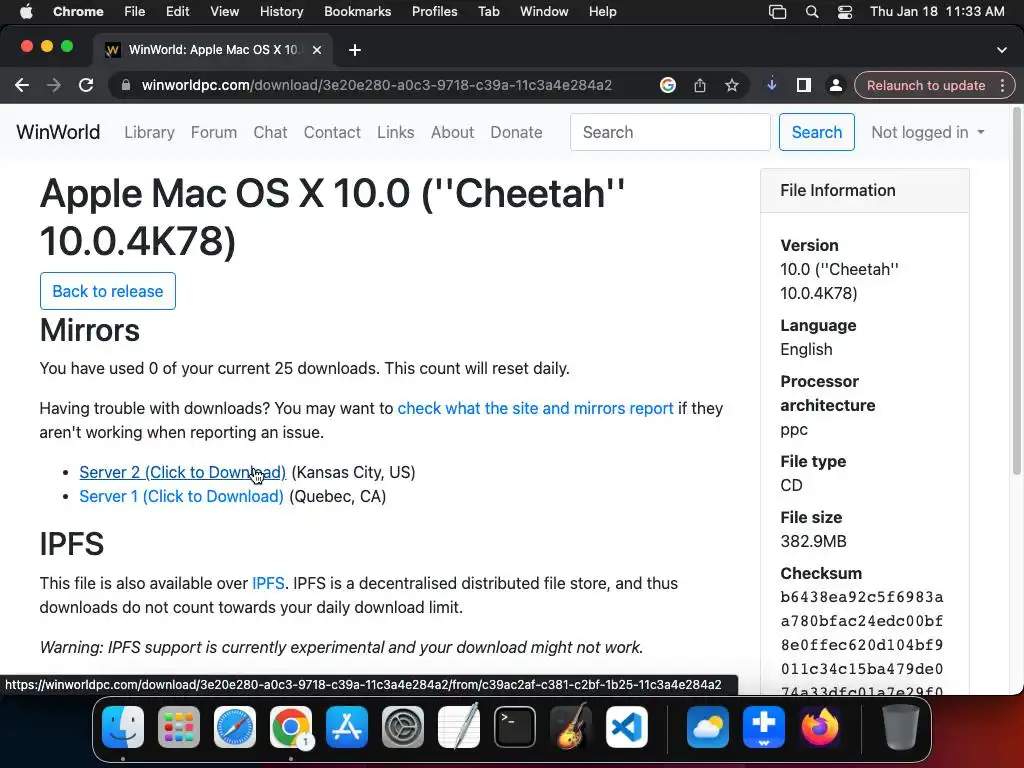The height and width of the screenshot is (768, 1024).
Task: Open Chrome three-dot menu
Action: [1002, 86]
